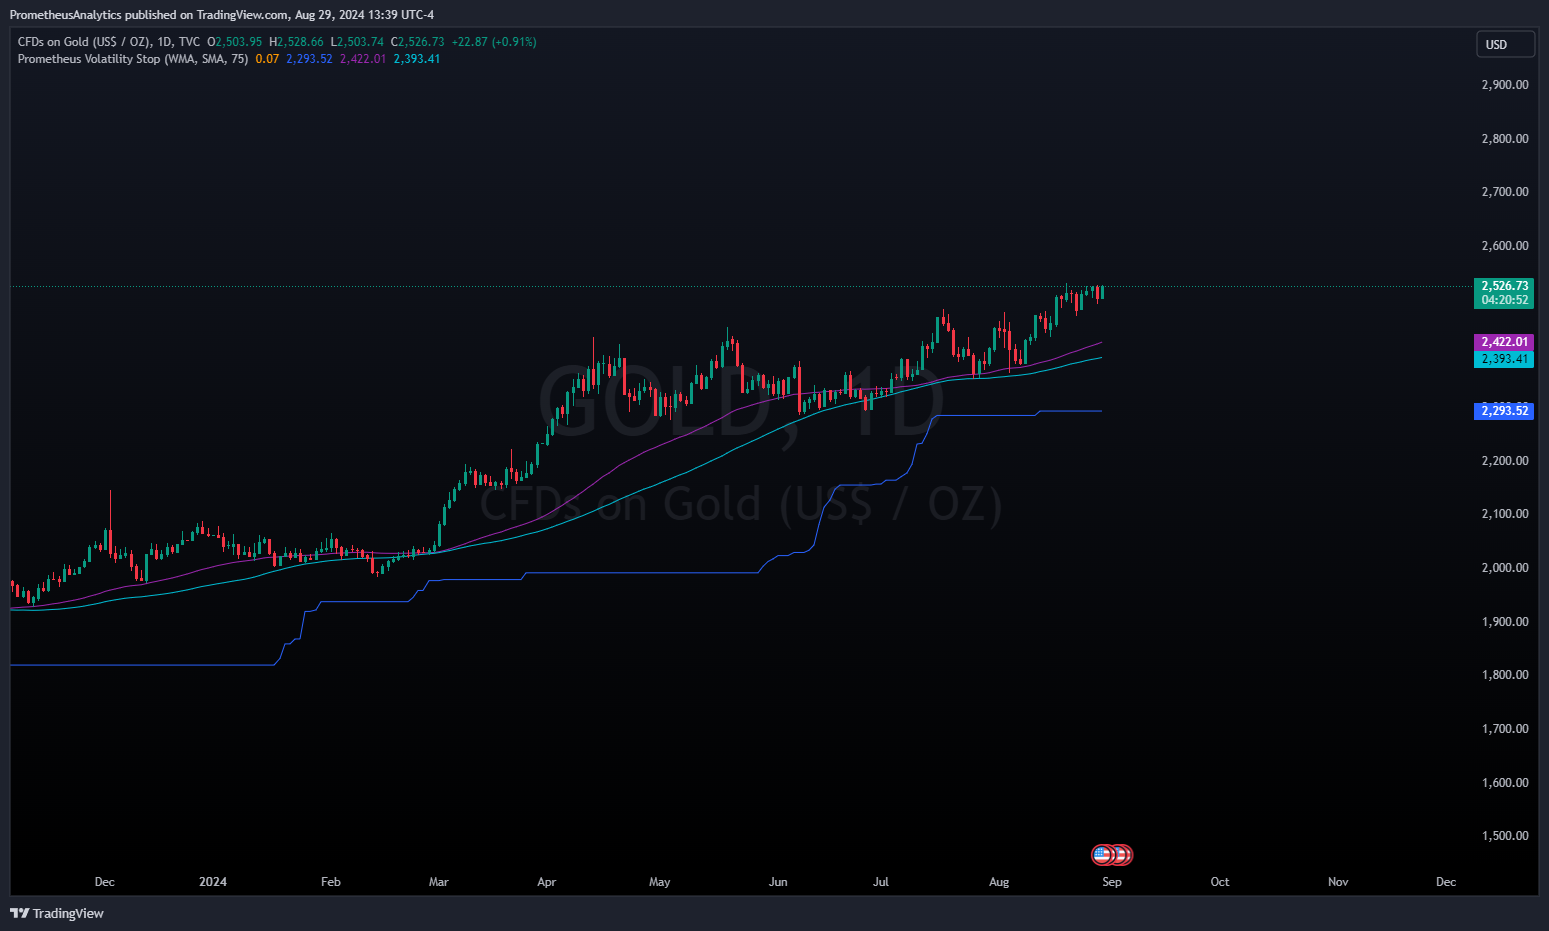1549x931 pixels.
Task: Click the Apr label on the time axis
Action: point(546,882)
